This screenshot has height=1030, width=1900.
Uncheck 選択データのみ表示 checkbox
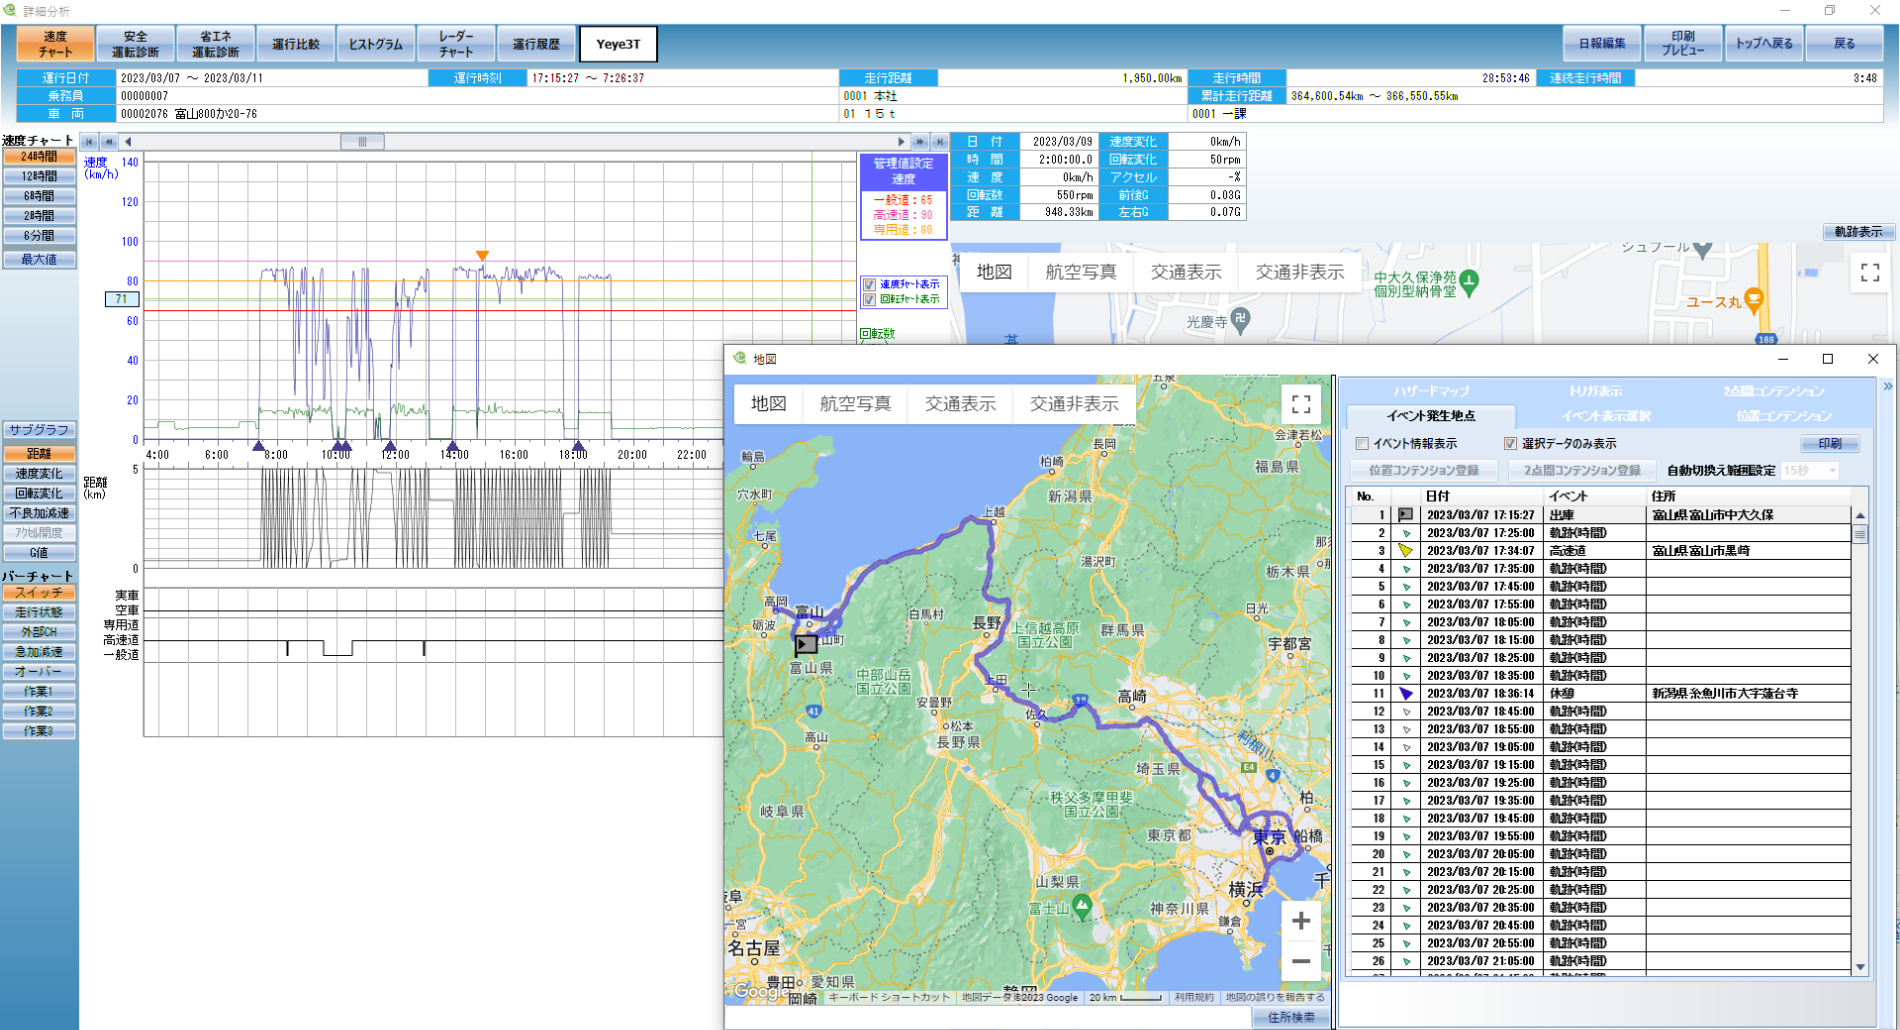coord(1510,443)
